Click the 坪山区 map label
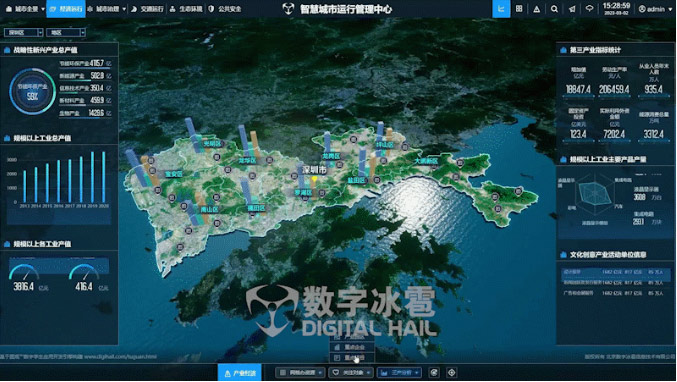 coord(384,145)
